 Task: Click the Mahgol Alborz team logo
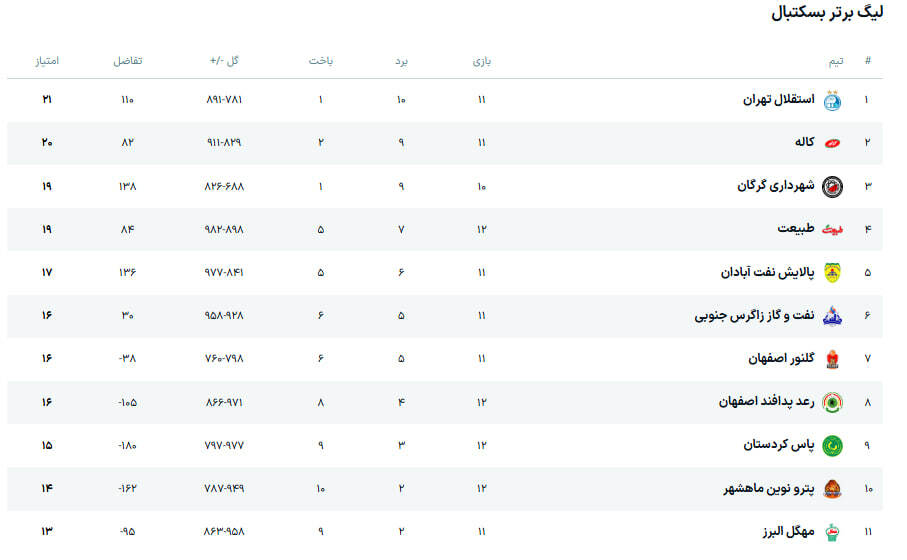pyautogui.click(x=832, y=531)
